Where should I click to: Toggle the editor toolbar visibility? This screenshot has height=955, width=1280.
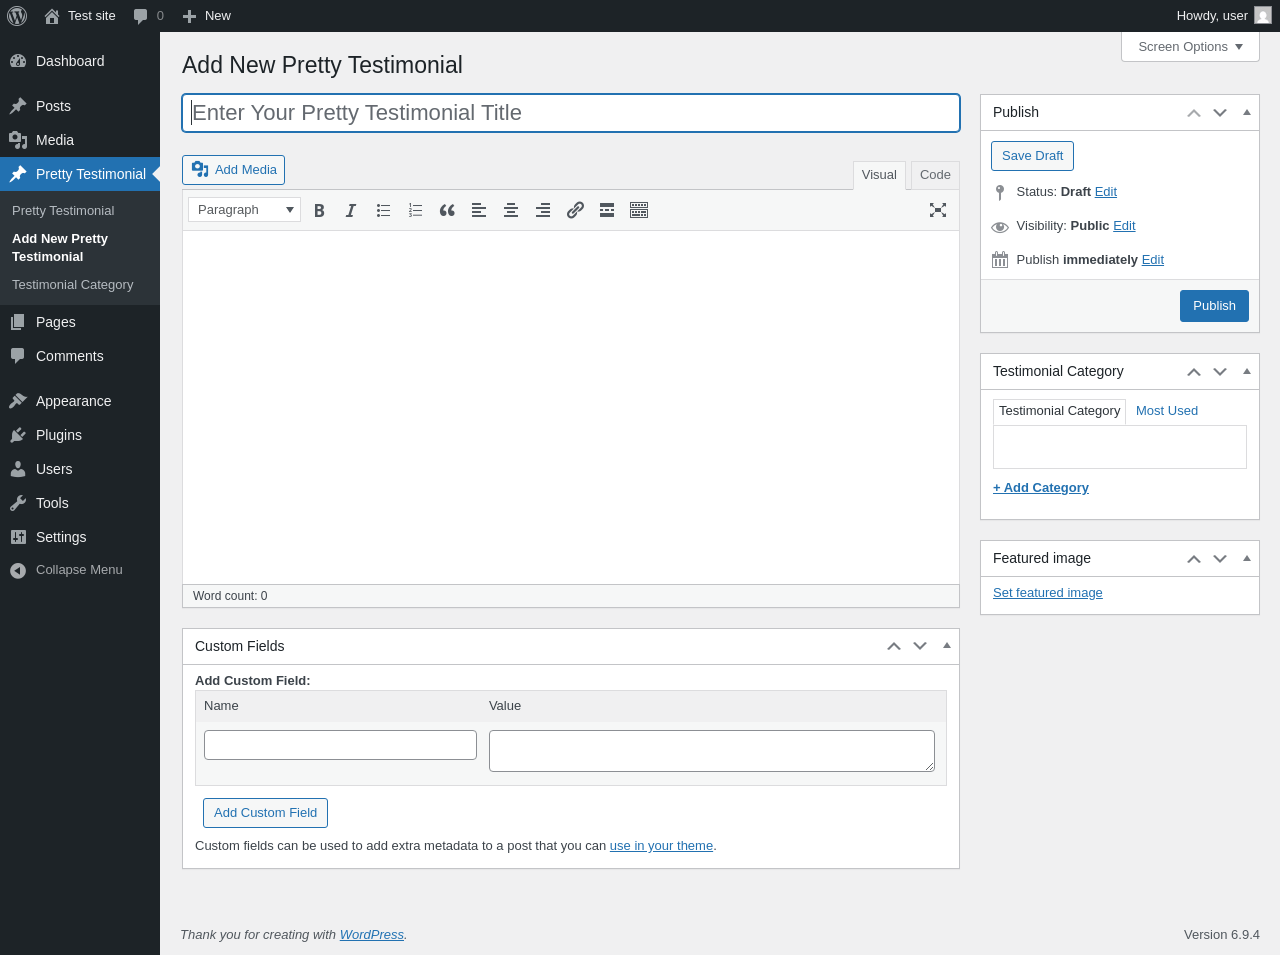(x=639, y=210)
